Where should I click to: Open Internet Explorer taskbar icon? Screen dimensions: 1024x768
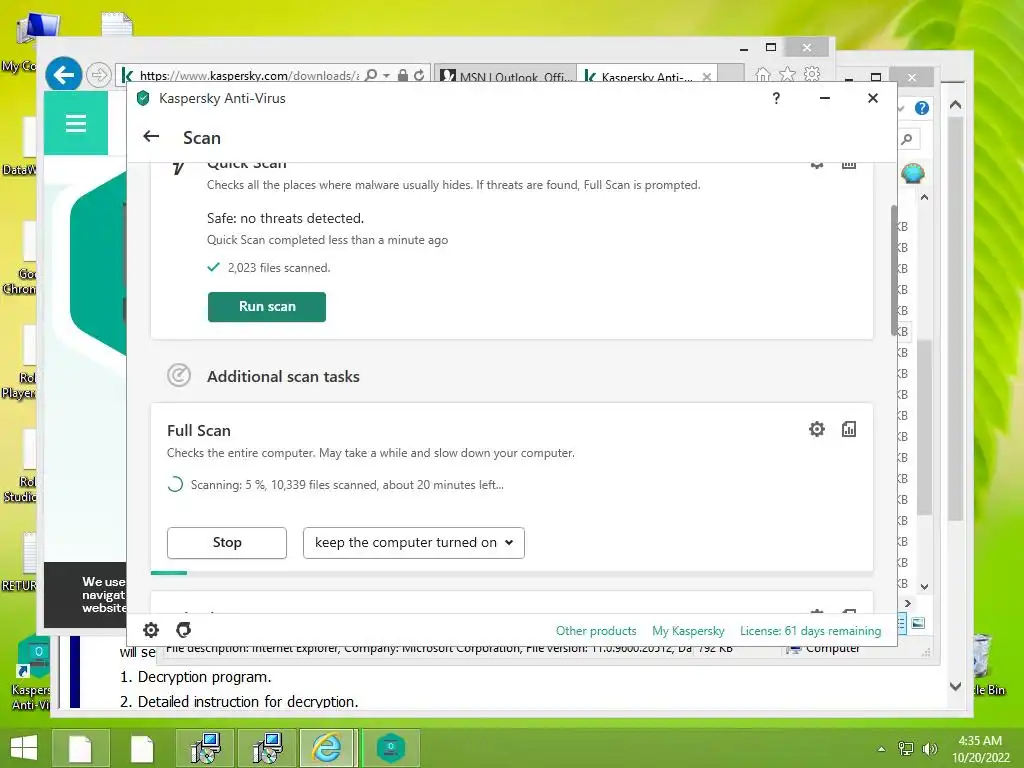(x=327, y=748)
